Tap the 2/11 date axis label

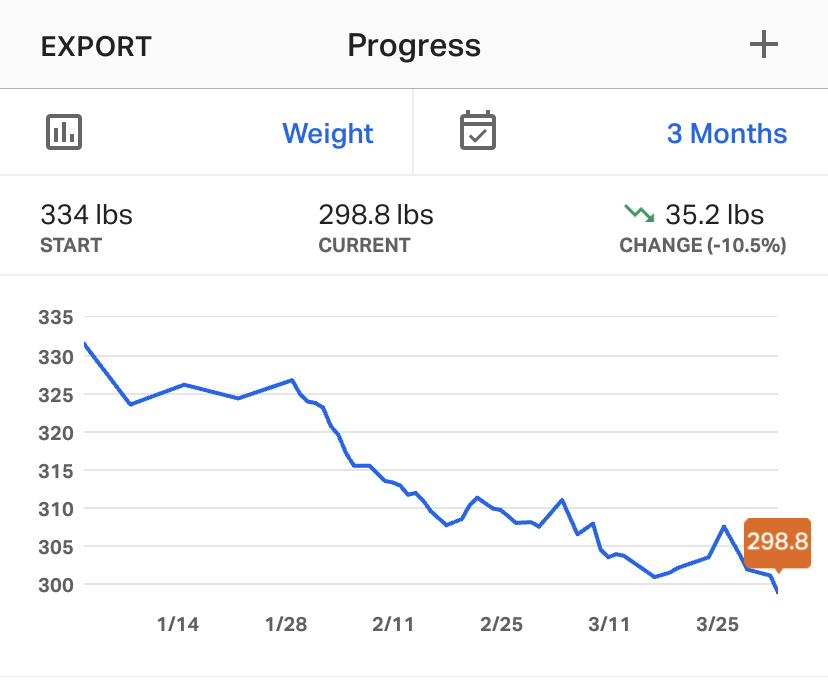(x=393, y=625)
